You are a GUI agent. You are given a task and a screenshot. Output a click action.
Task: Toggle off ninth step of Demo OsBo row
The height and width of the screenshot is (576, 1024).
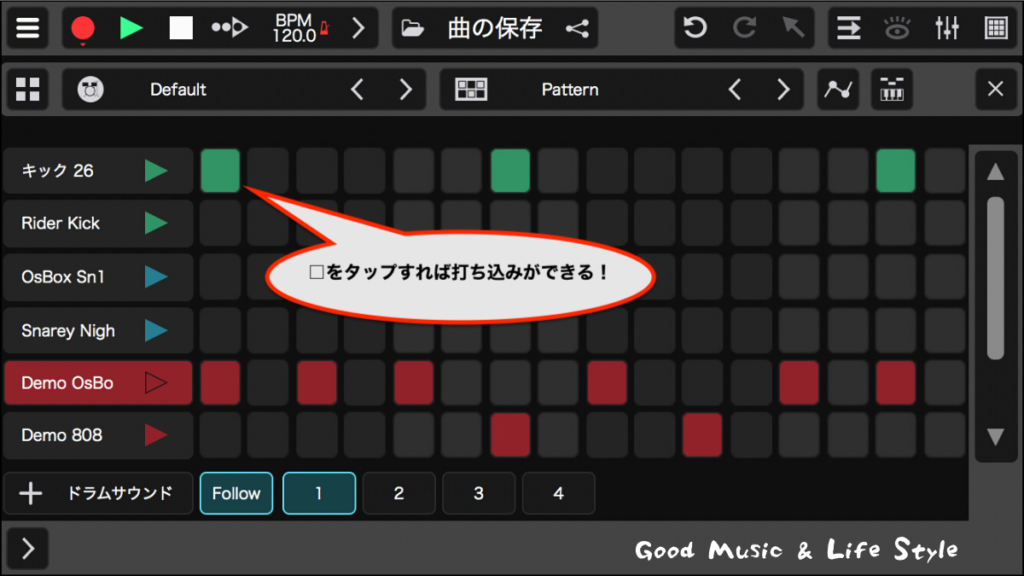[x=607, y=383]
